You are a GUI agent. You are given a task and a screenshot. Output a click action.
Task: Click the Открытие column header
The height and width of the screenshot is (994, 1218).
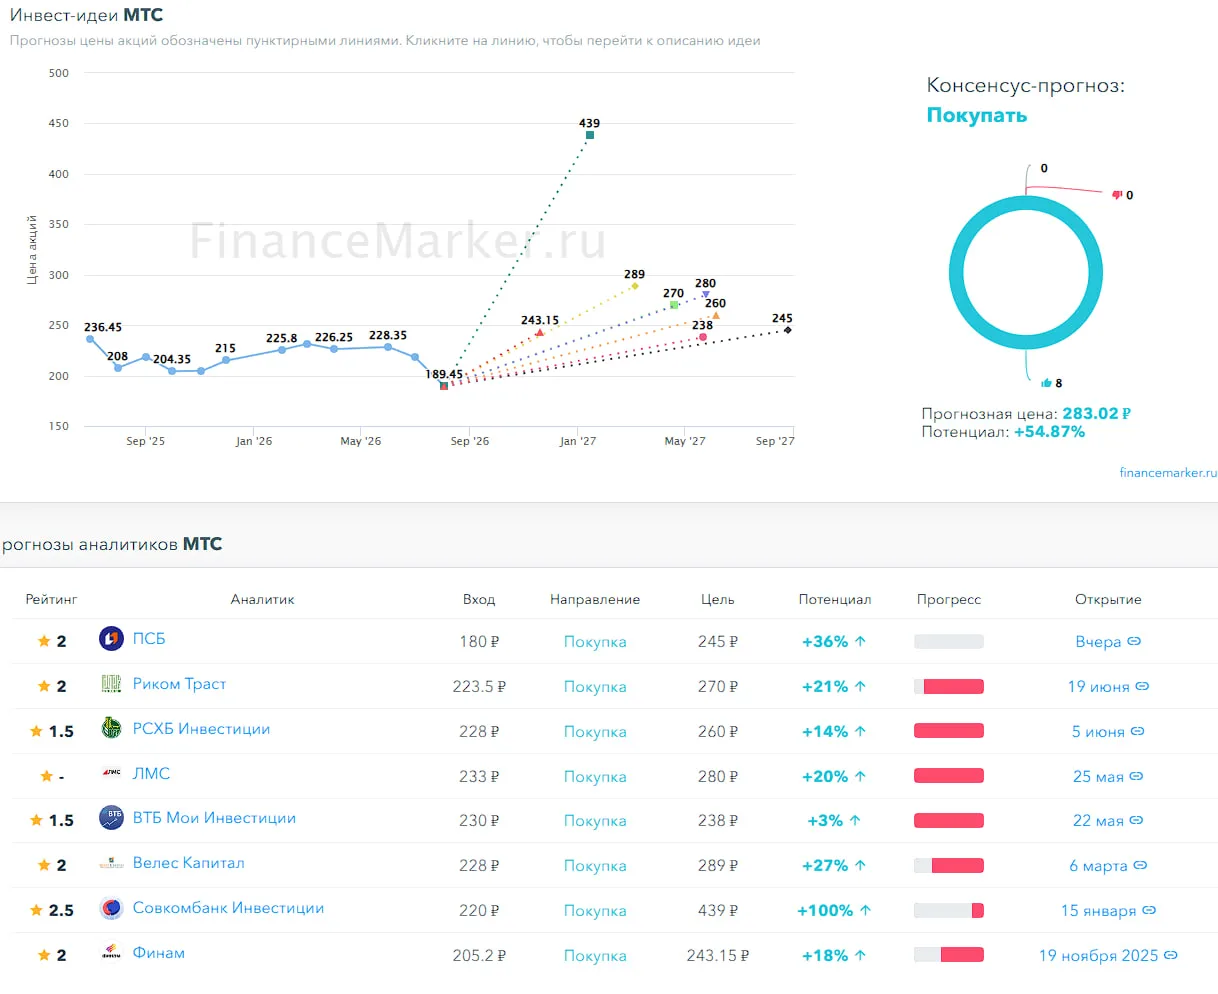[1108, 599]
